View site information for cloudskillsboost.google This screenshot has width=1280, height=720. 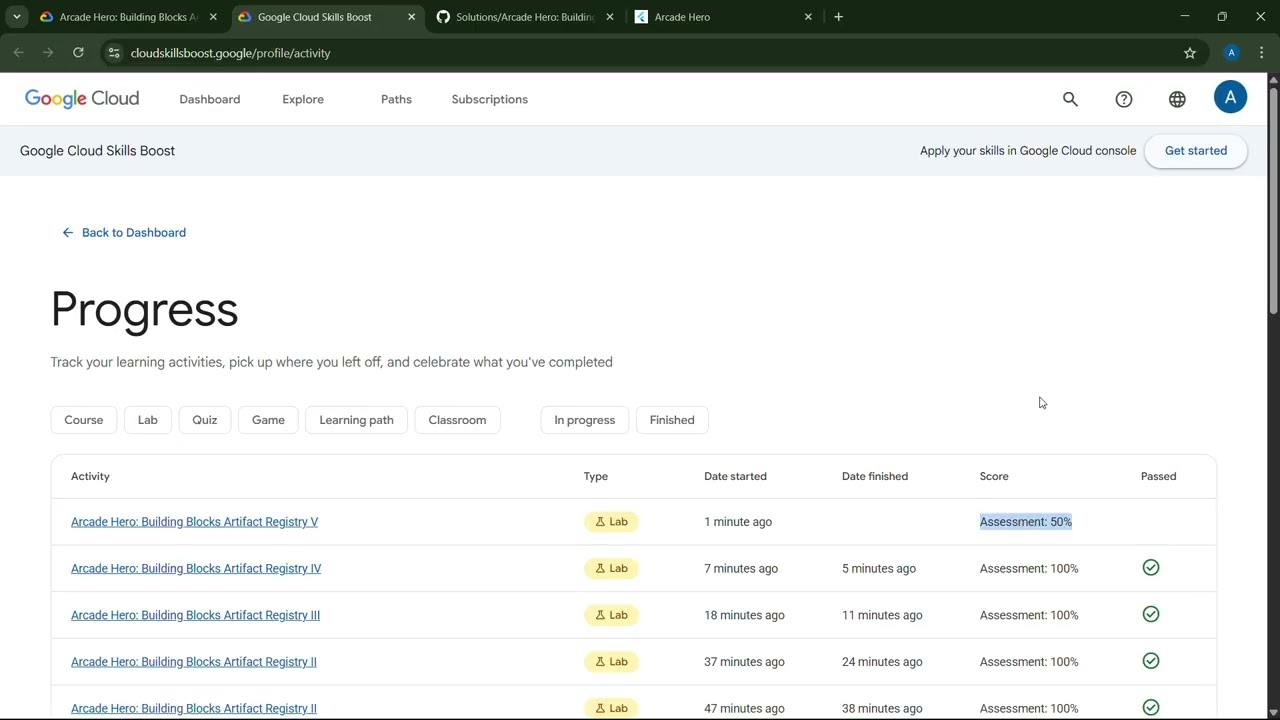click(114, 53)
